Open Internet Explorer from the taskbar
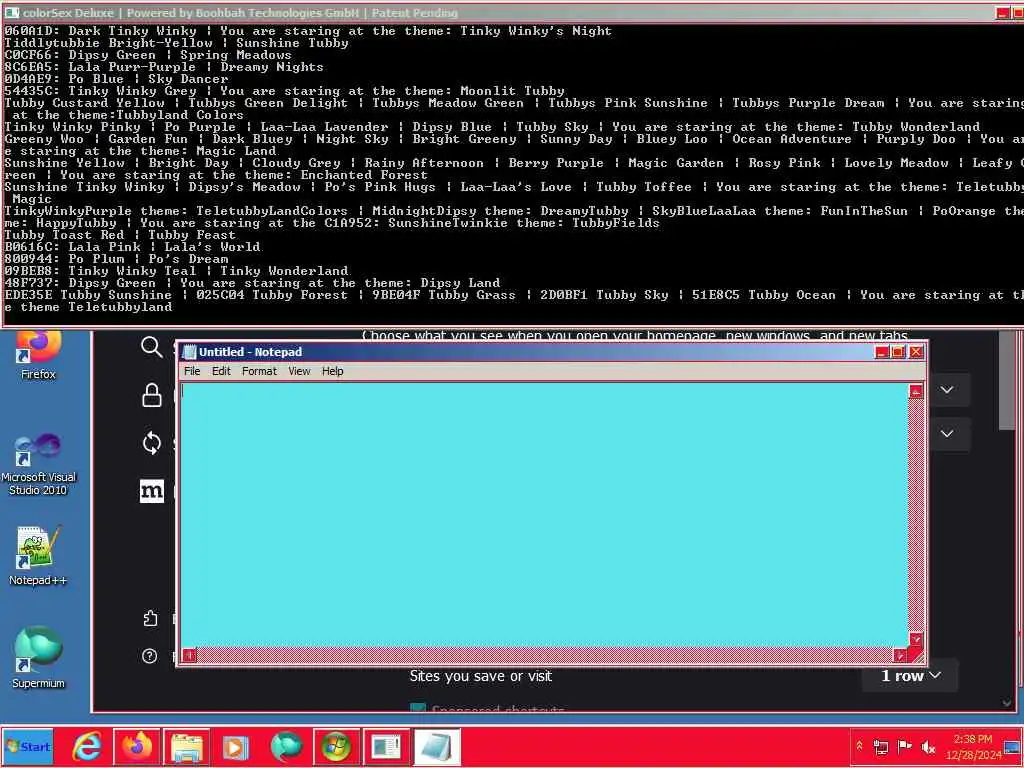This screenshot has height=768, width=1024. point(88,746)
